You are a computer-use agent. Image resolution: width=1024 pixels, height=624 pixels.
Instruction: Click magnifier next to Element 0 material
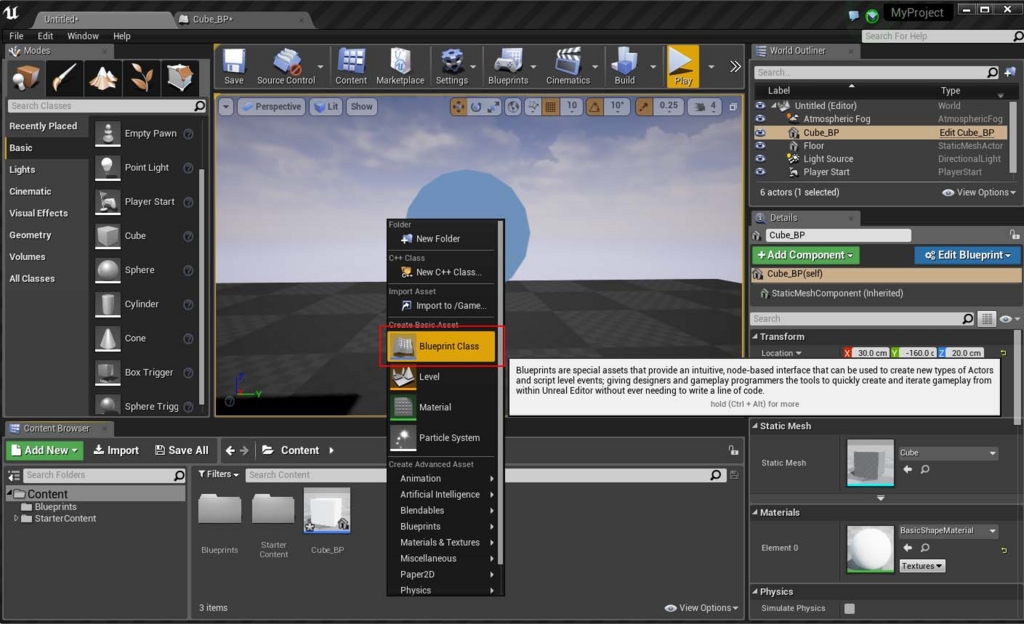[925, 548]
